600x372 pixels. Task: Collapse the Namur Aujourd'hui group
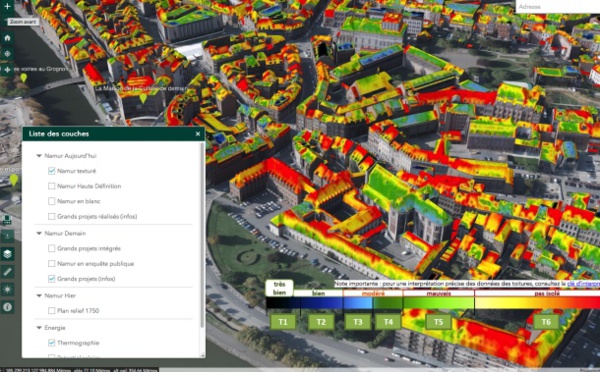[39, 156]
